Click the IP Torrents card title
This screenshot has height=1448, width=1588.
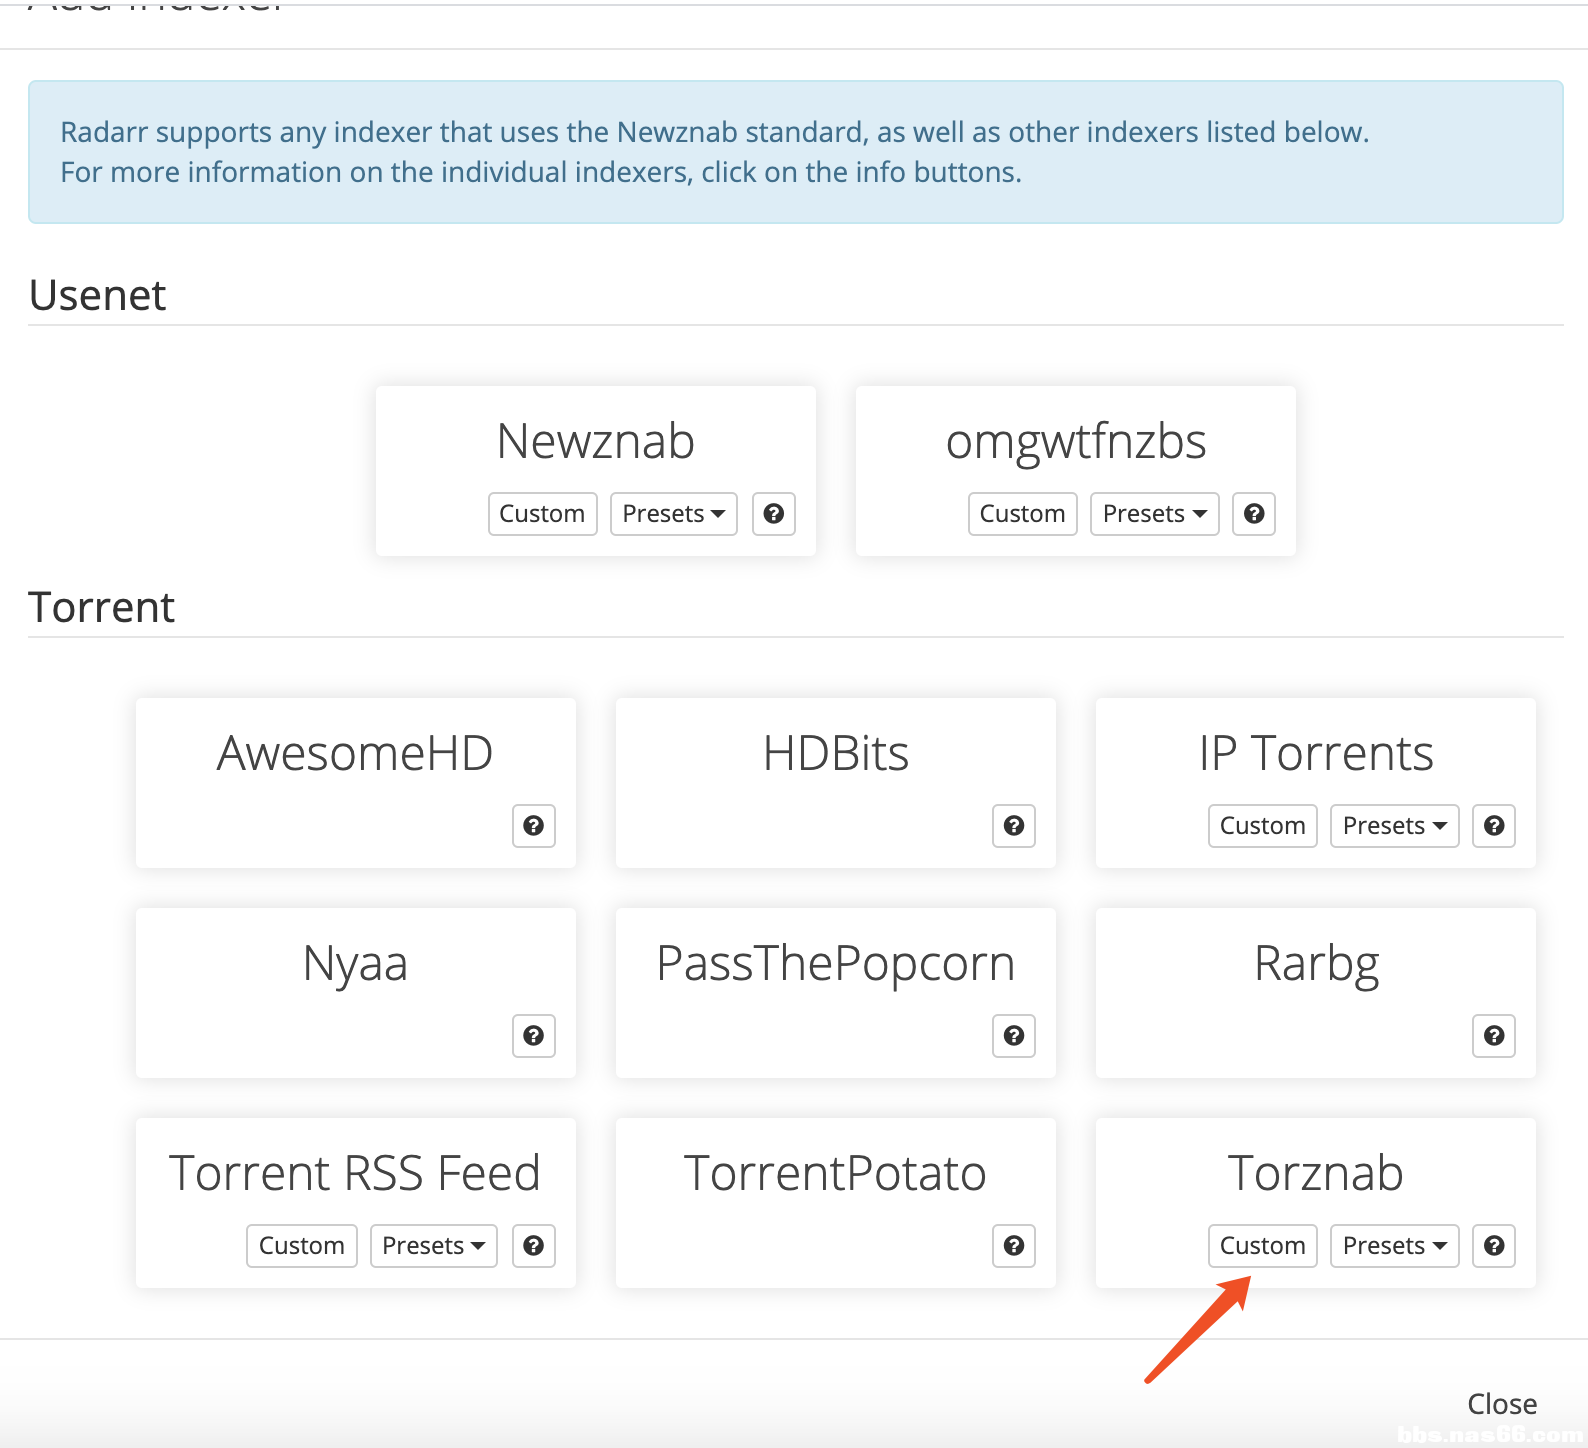coord(1316,753)
